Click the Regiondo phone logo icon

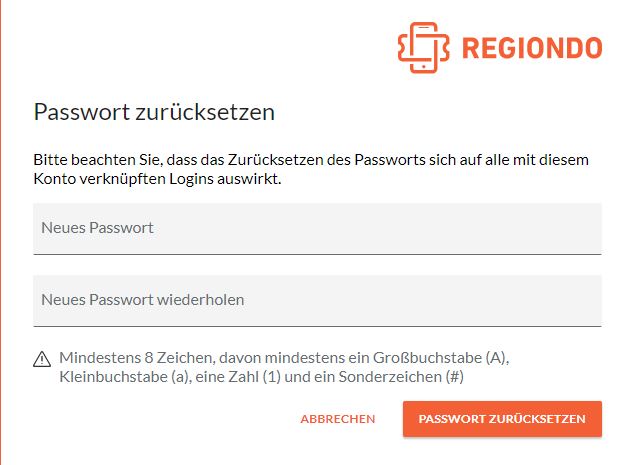click(423, 48)
